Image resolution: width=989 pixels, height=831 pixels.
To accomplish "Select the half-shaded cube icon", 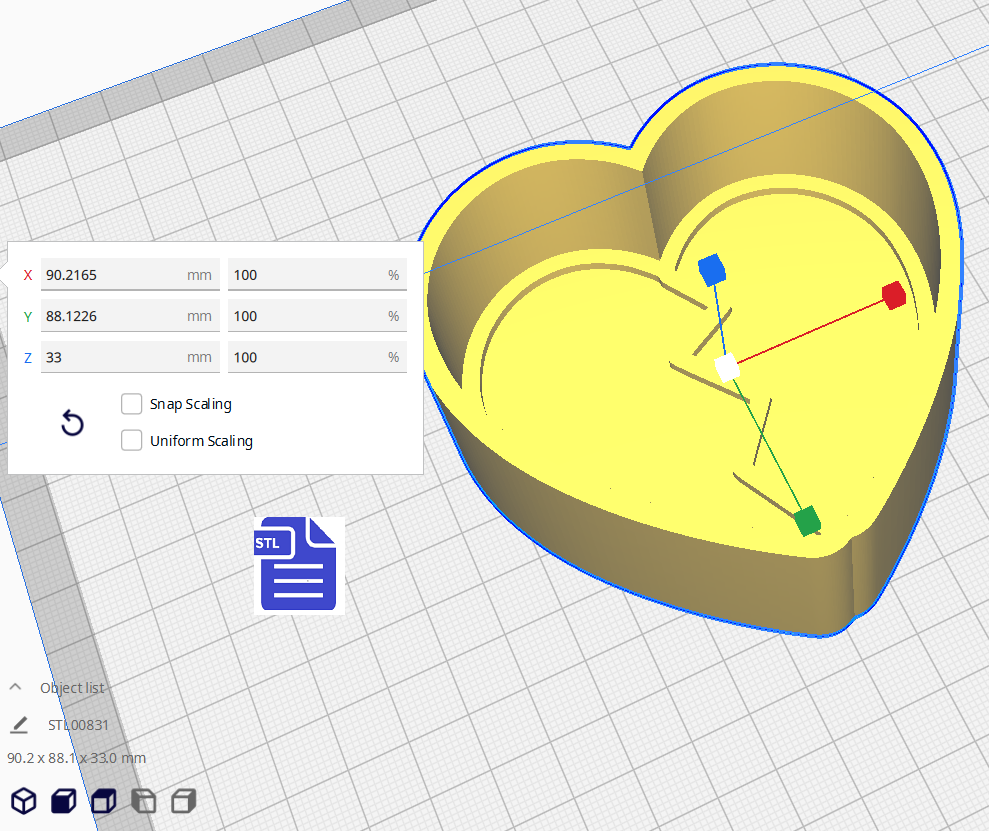I will (x=103, y=801).
